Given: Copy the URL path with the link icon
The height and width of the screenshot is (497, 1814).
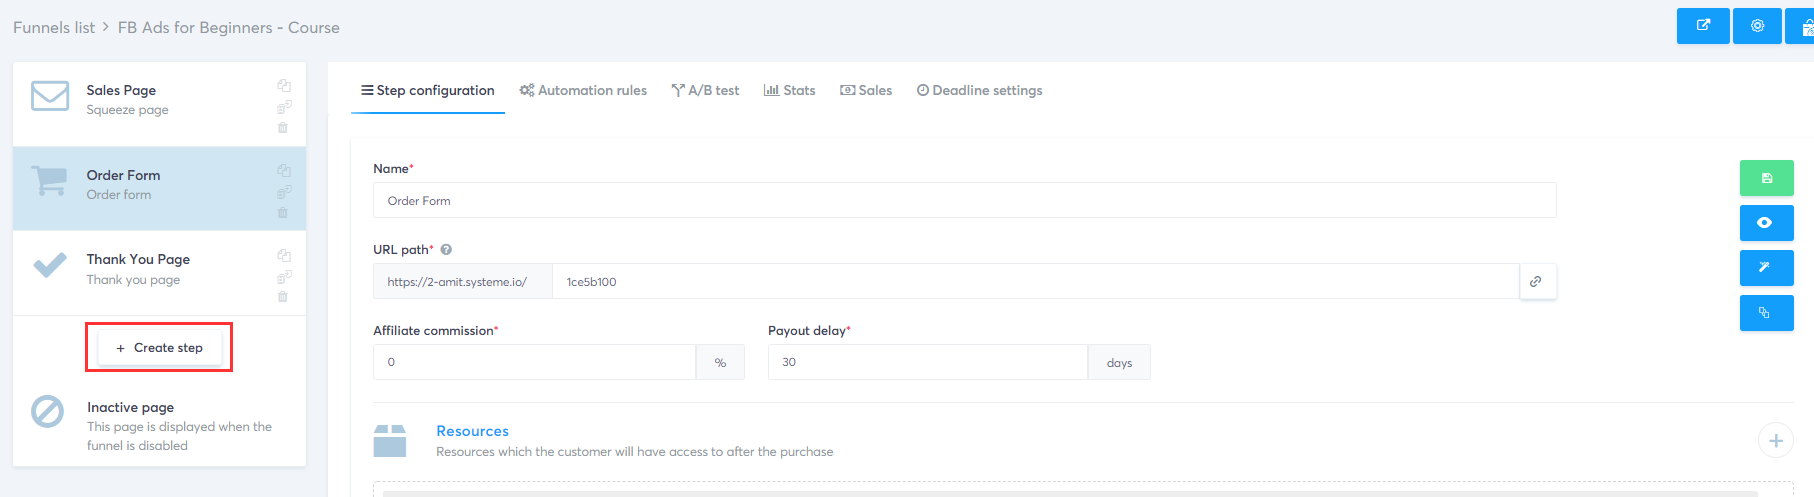Looking at the screenshot, I should 1536,281.
